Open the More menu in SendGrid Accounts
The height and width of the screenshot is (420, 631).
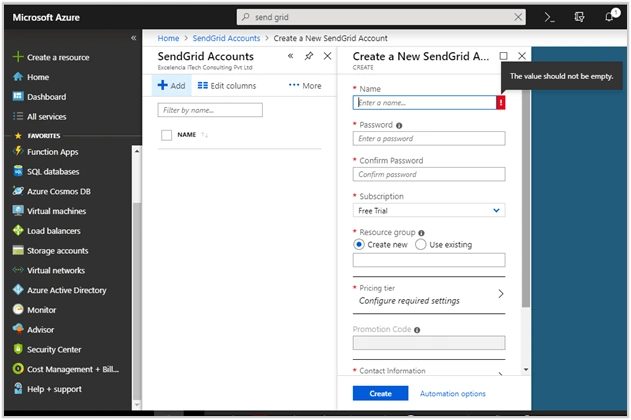305,86
